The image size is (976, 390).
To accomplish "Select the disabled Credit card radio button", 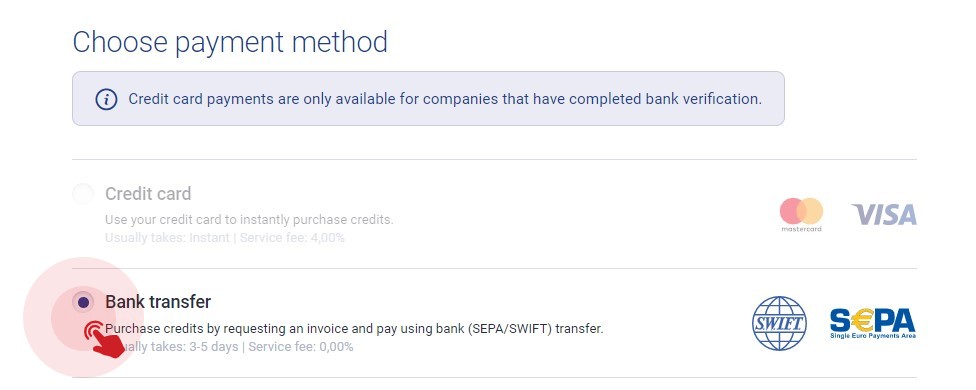I will click(83, 194).
